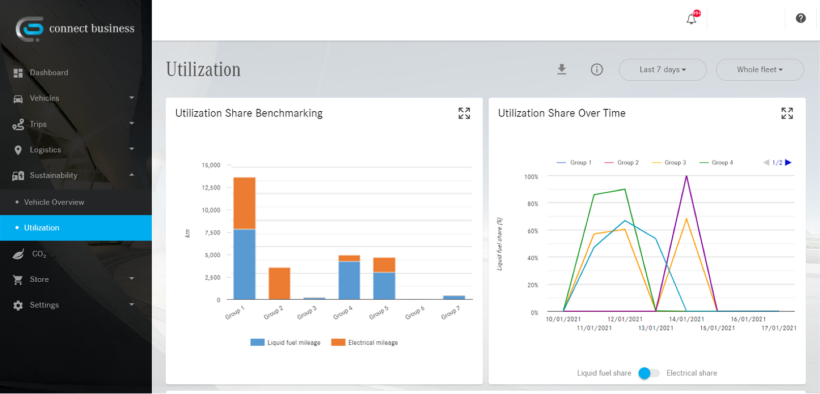Open the Dashboard menu item
The width and height of the screenshot is (820, 394).
pos(76,72)
